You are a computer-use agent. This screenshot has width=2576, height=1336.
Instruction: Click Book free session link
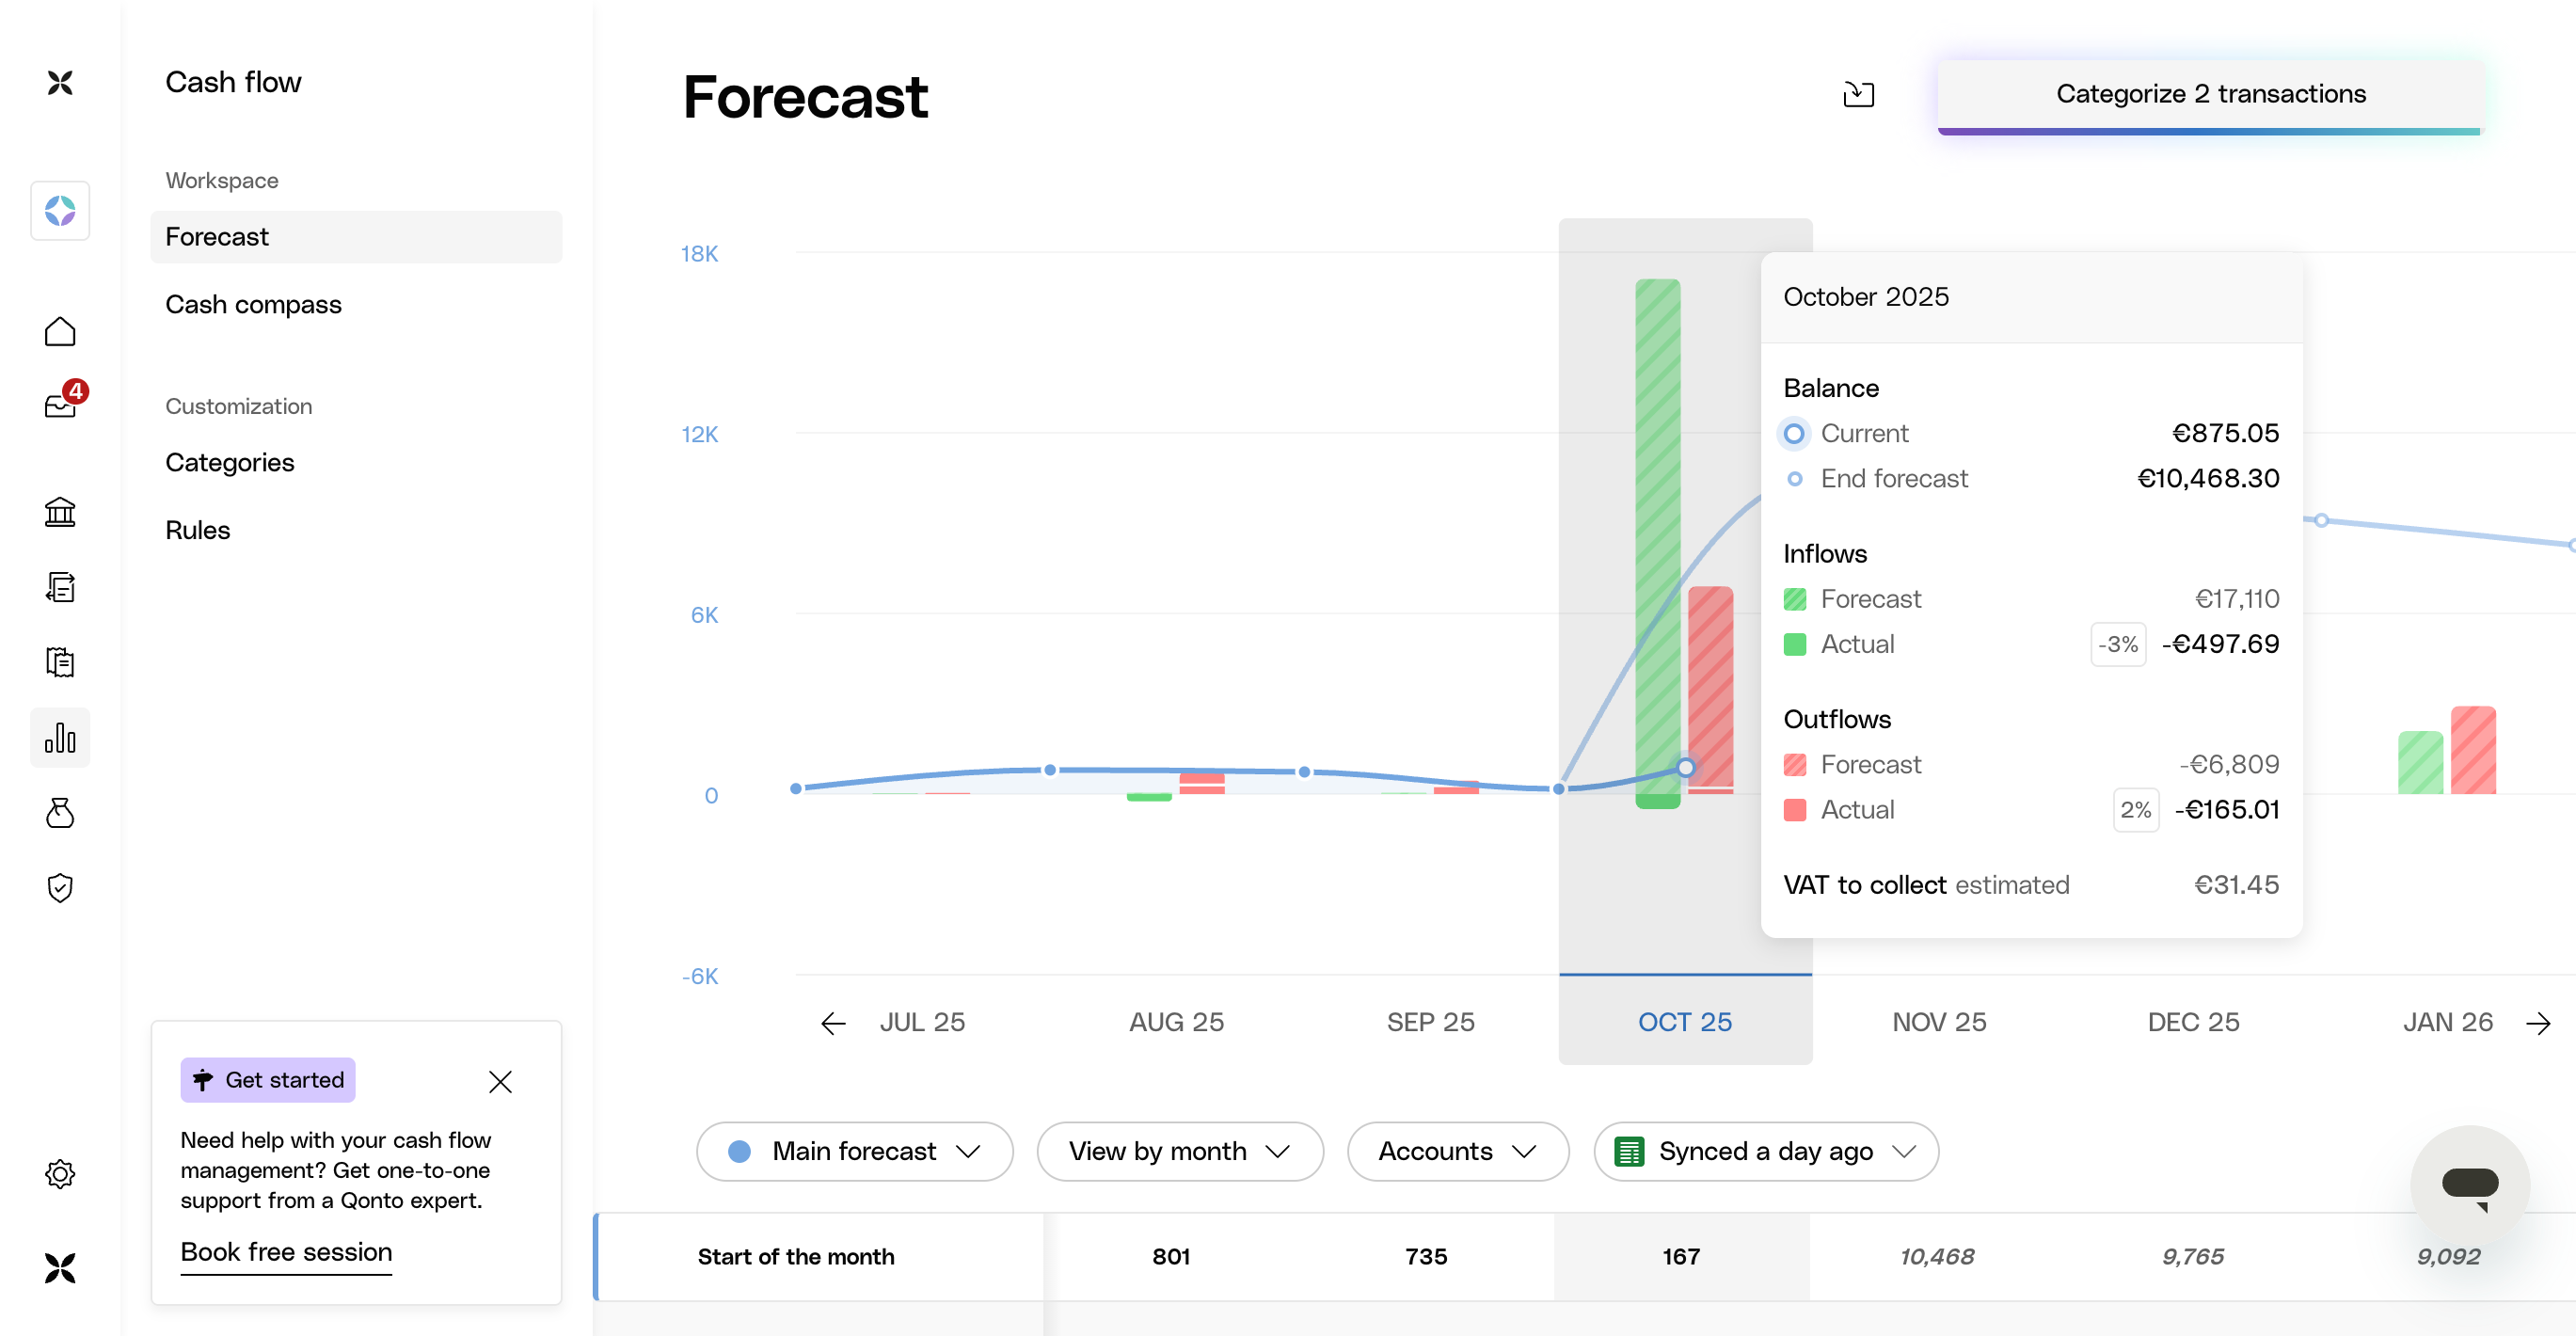(286, 1252)
